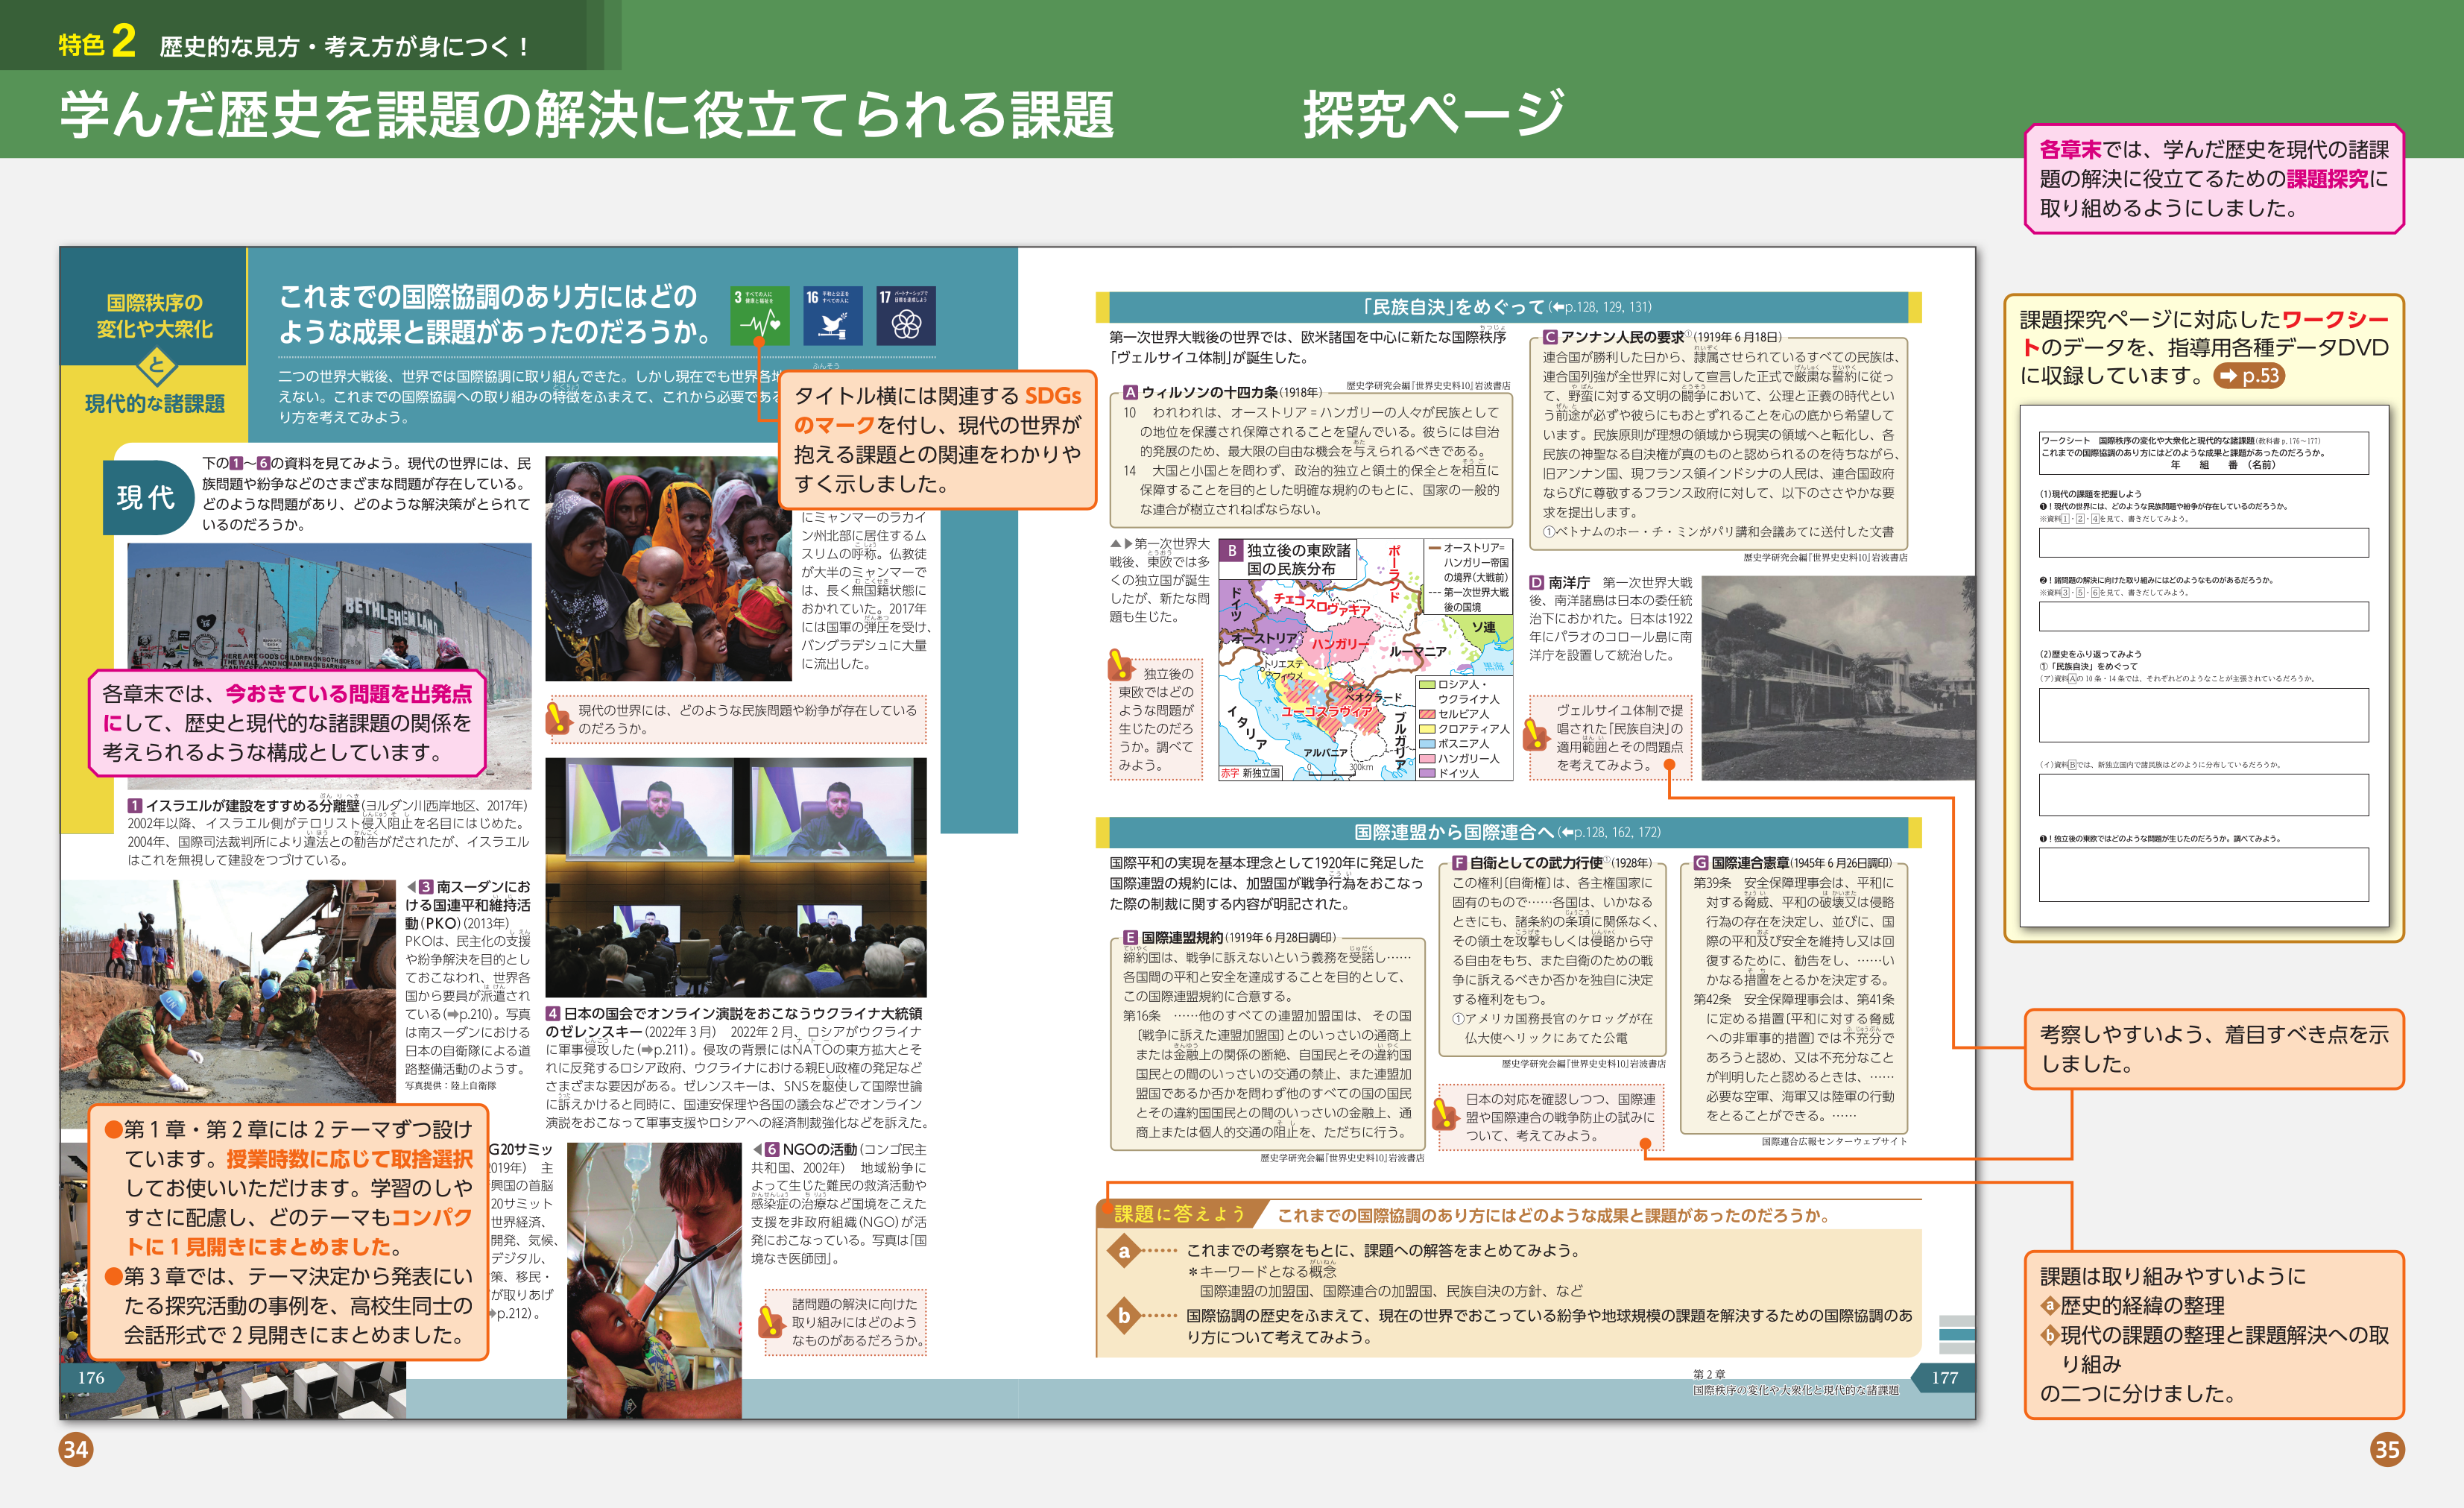Click the 176 textbook page number
Screen dimensions: 2464x1508
click(x=91, y=1378)
